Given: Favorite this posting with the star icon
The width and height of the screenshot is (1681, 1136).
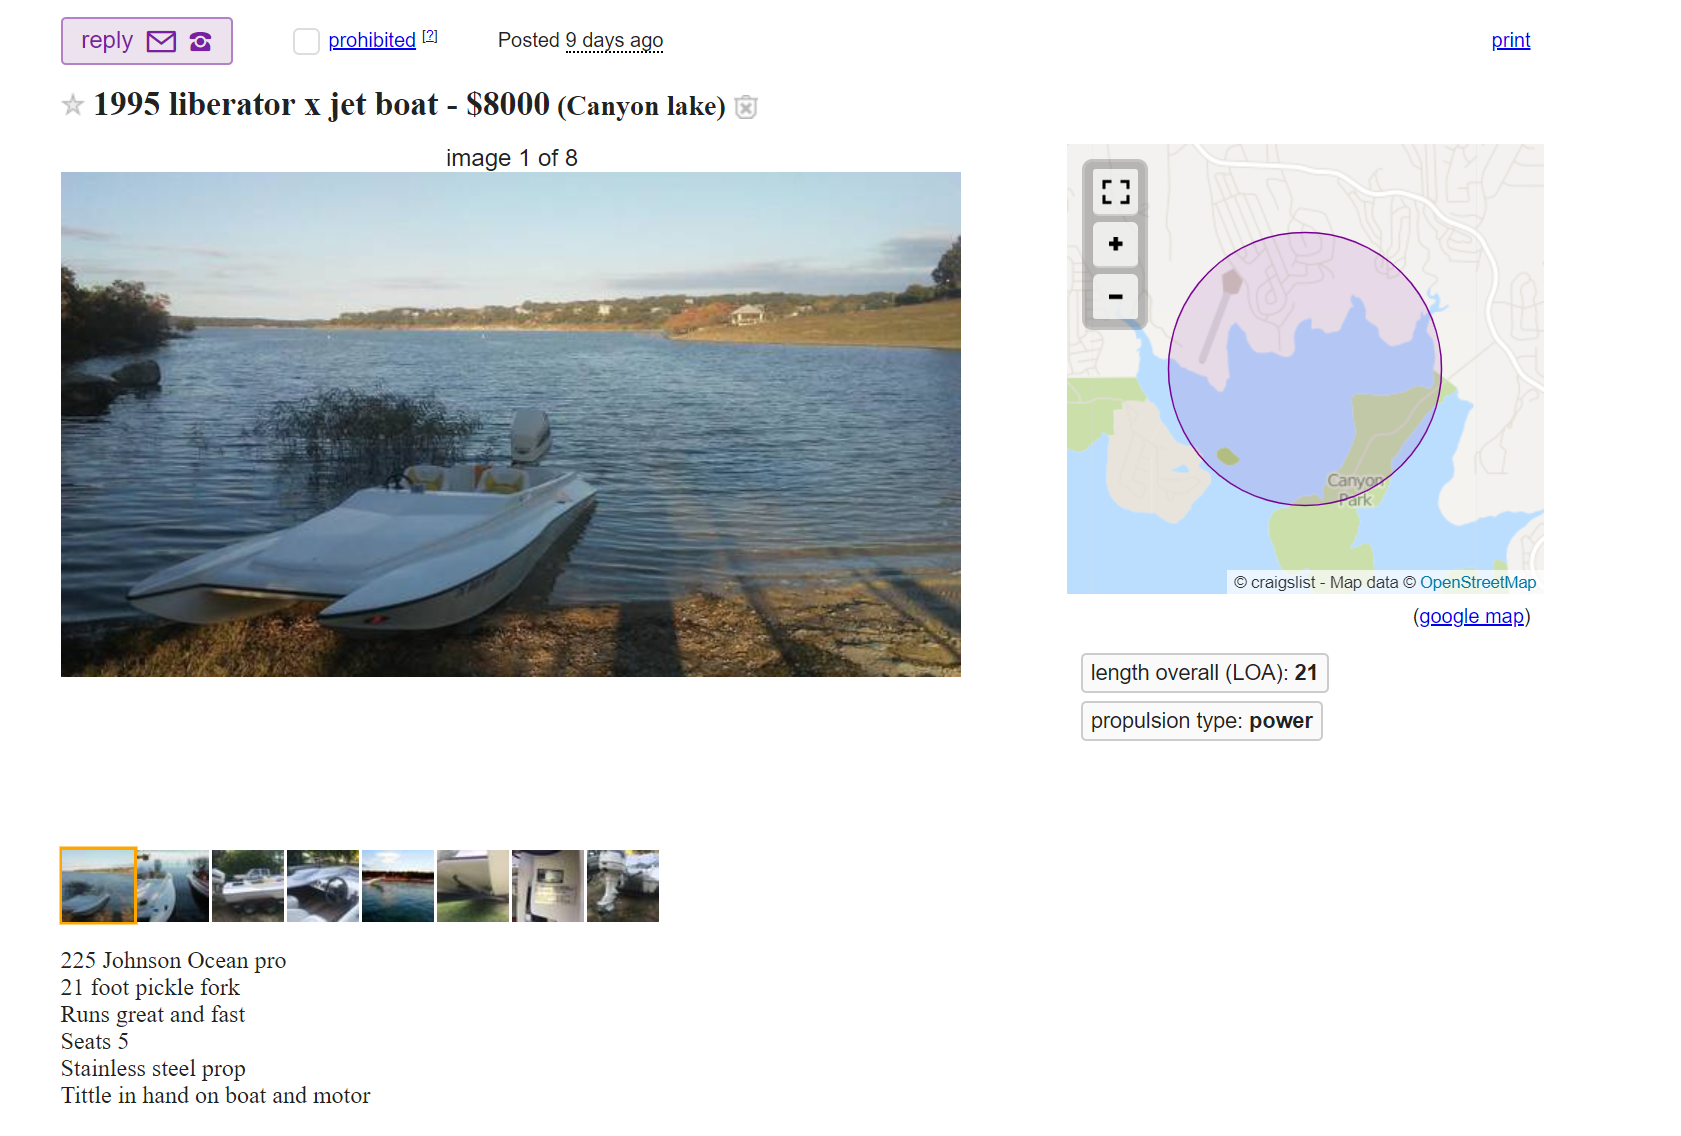Looking at the screenshot, I should (72, 105).
